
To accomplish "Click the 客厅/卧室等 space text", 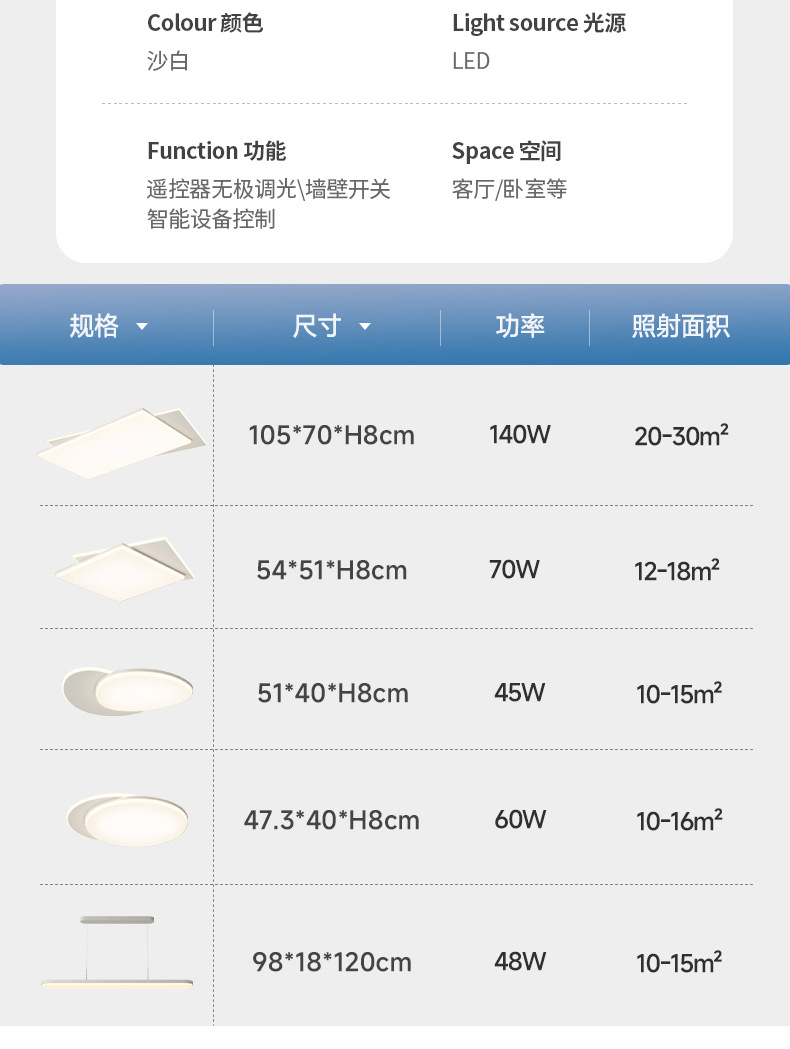I will 509,189.
